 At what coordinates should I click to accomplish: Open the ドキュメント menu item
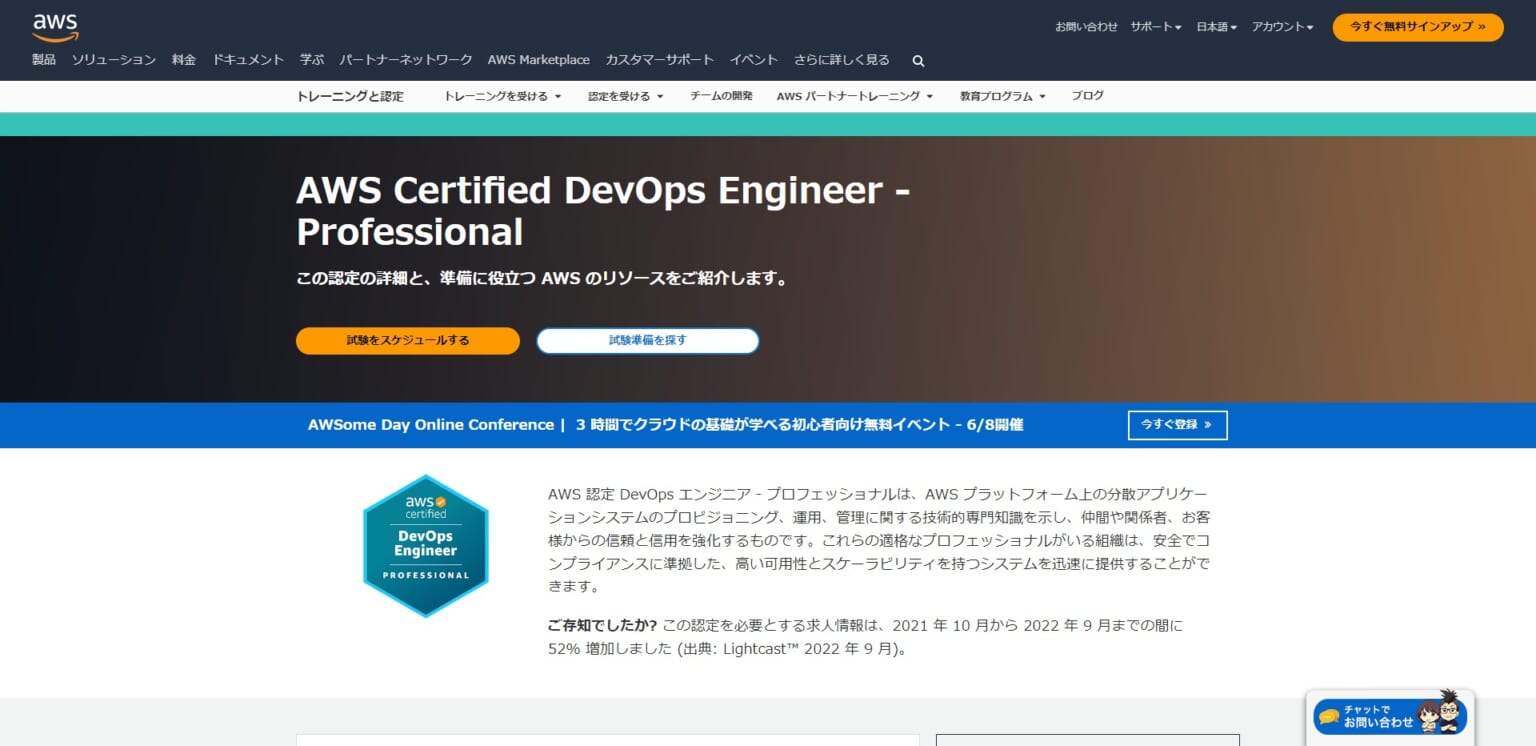tap(247, 60)
